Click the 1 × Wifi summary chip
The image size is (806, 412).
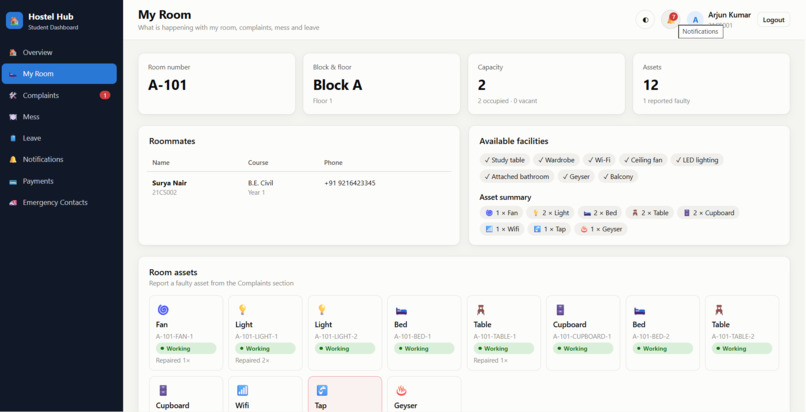[502, 229]
